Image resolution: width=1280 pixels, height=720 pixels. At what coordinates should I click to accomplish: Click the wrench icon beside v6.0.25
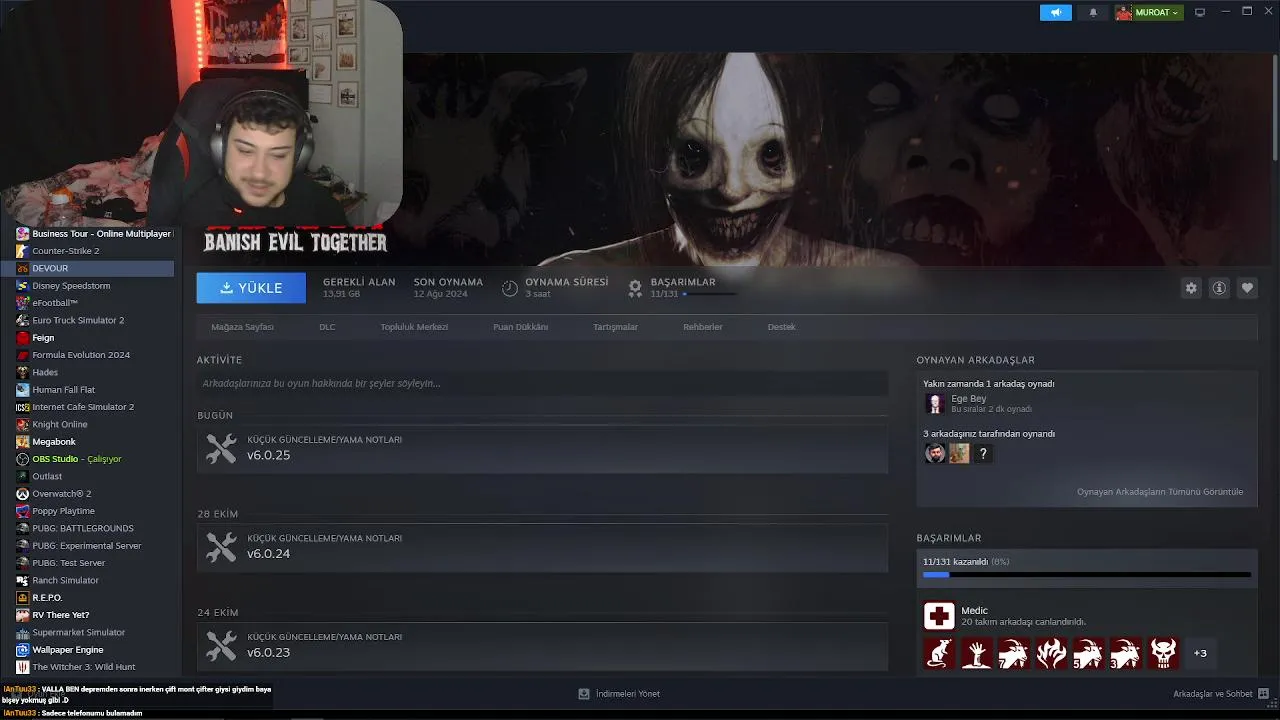point(221,448)
